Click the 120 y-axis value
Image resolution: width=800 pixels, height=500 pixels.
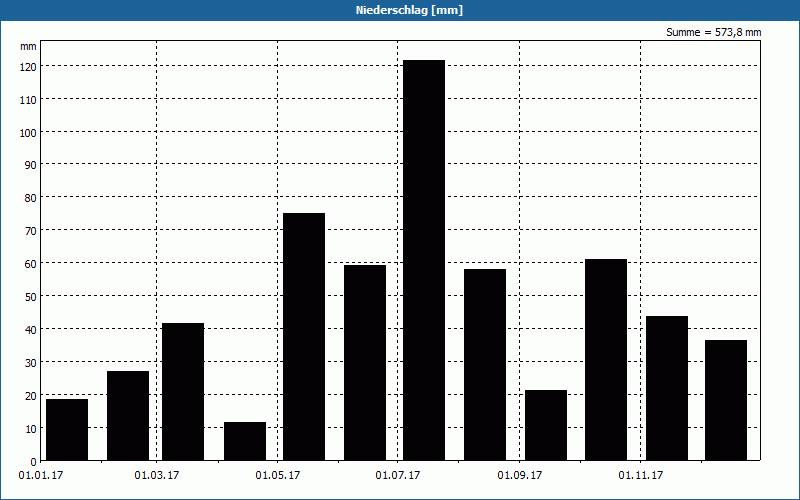click(29, 67)
